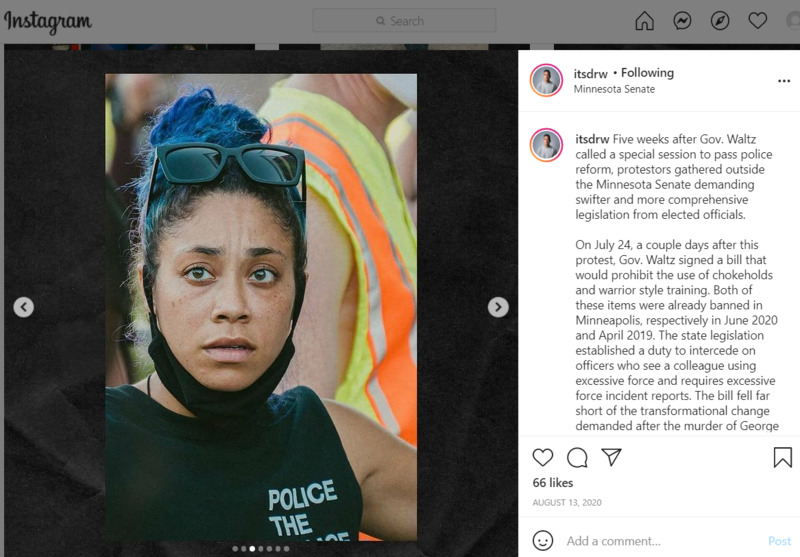Like the post with heart icon
This screenshot has height=557, width=800.
click(543, 457)
